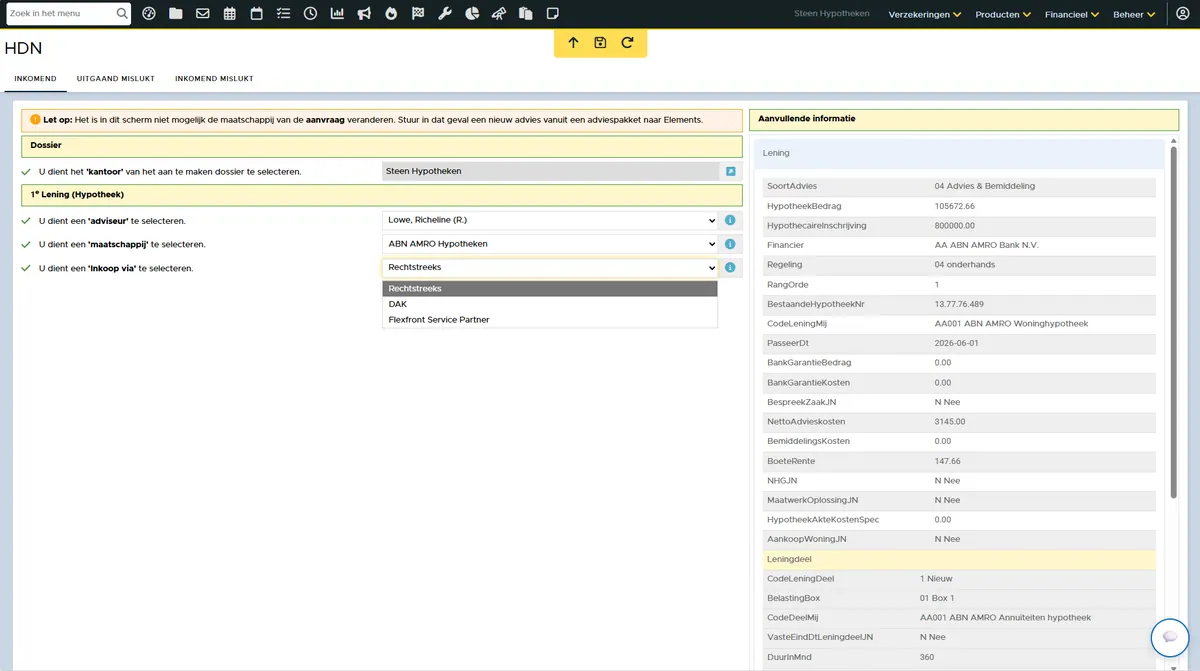Collapse the Inkoop via dropdown

click(x=550, y=268)
